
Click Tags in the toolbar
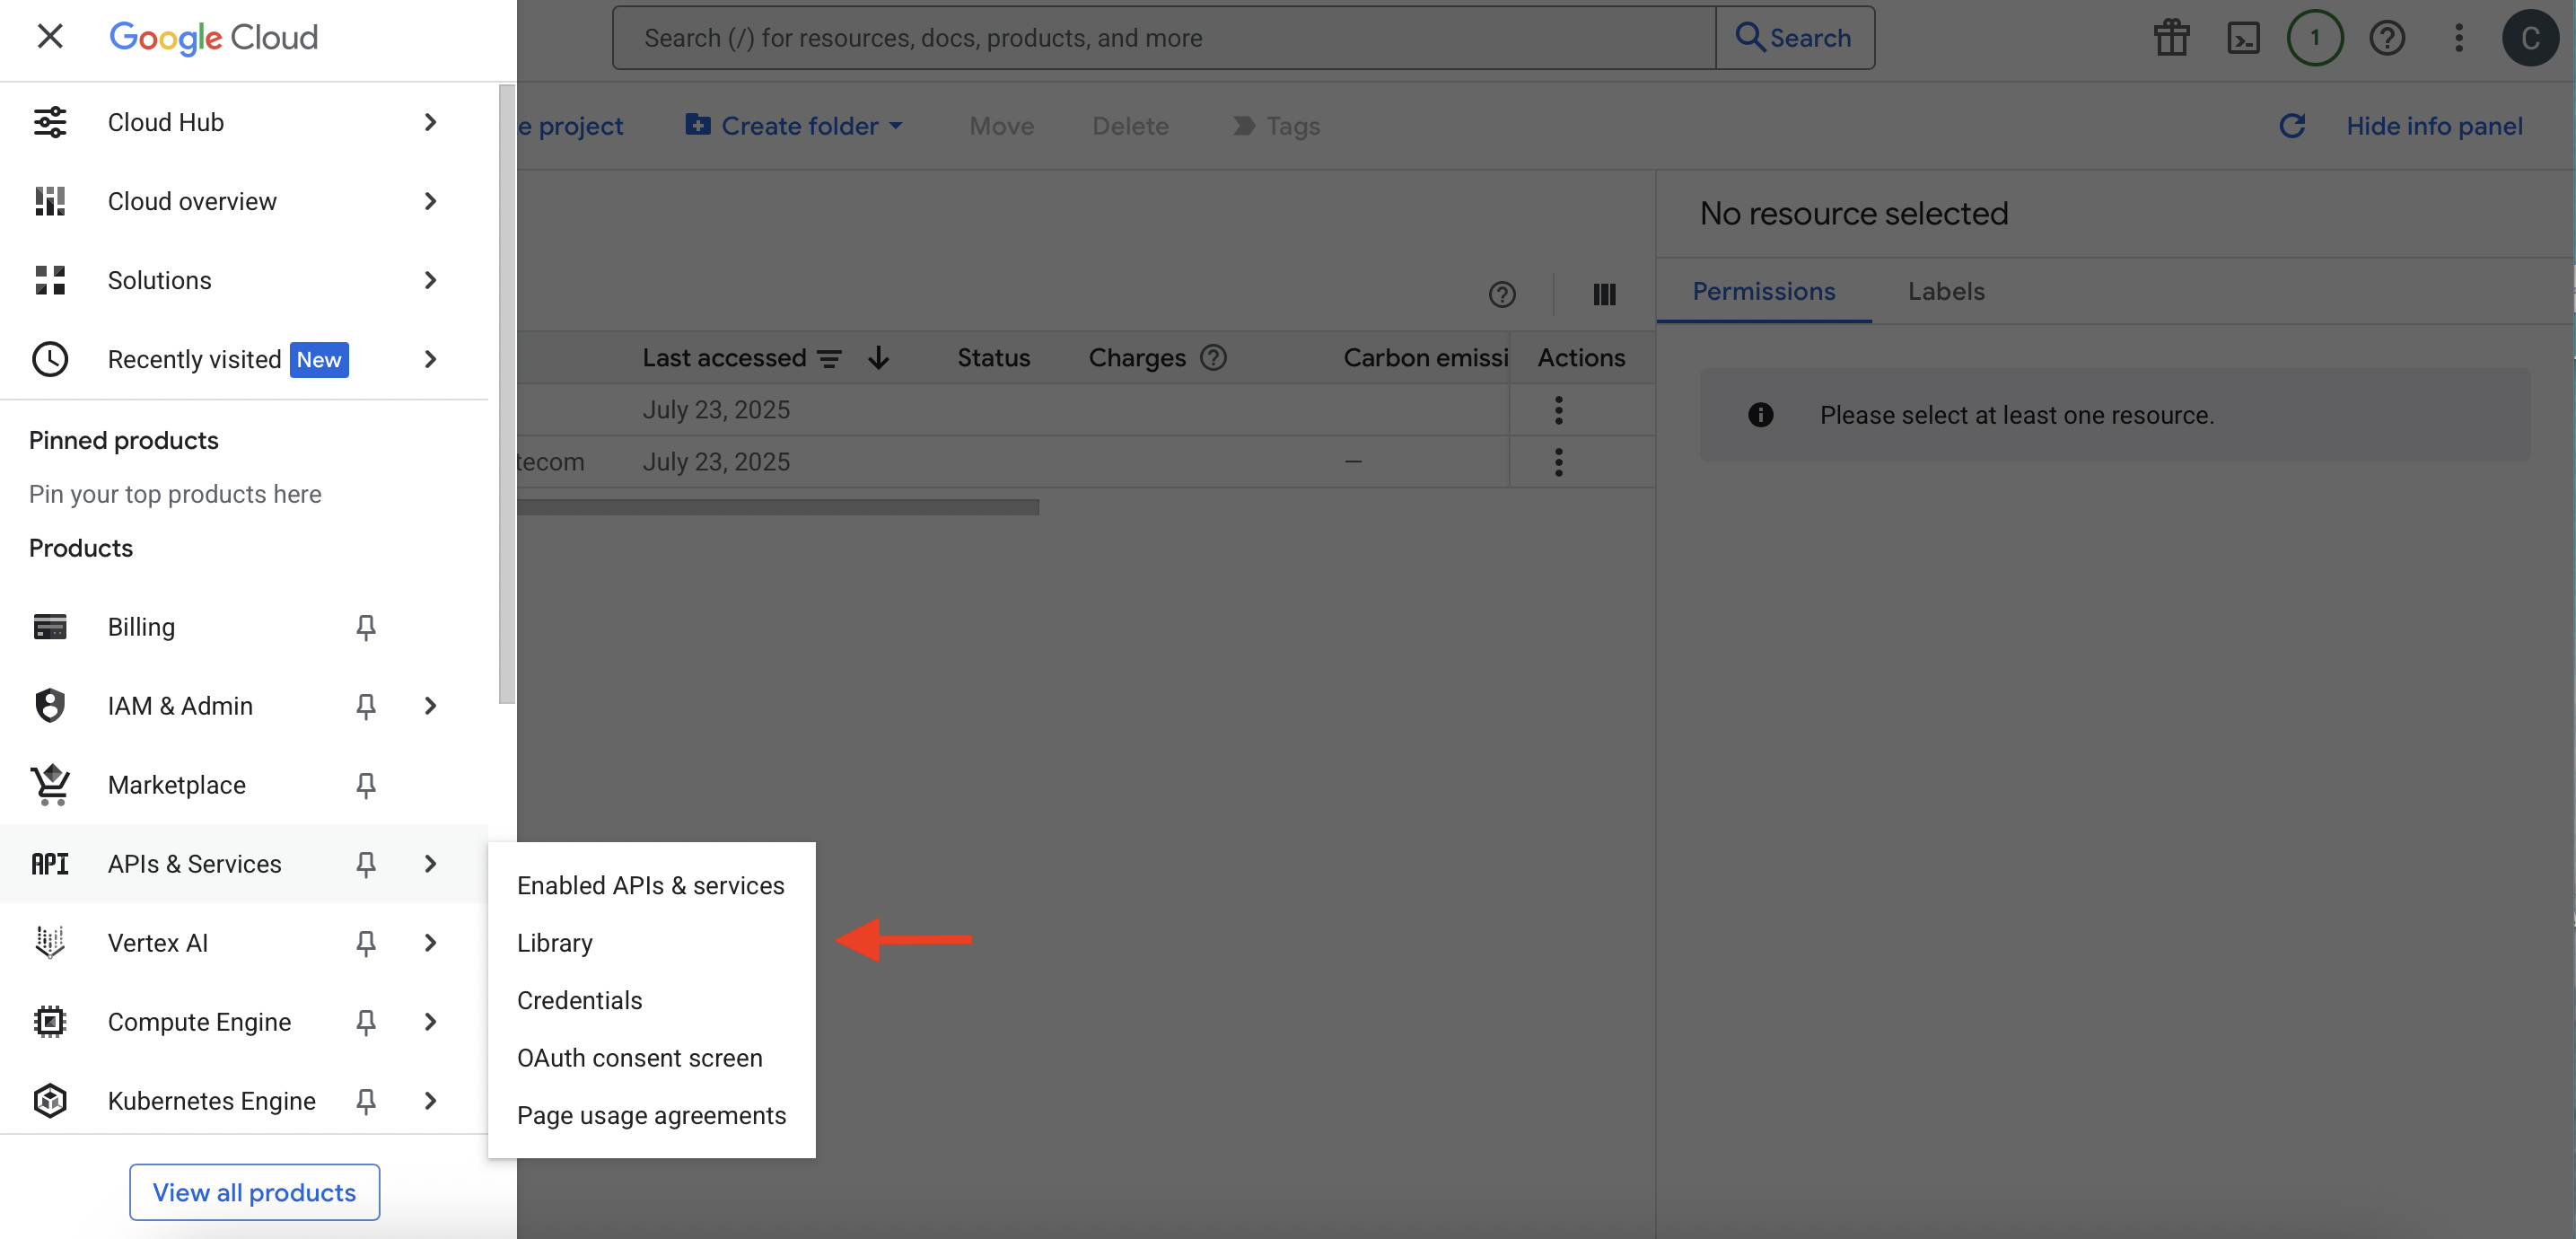click(x=1276, y=126)
